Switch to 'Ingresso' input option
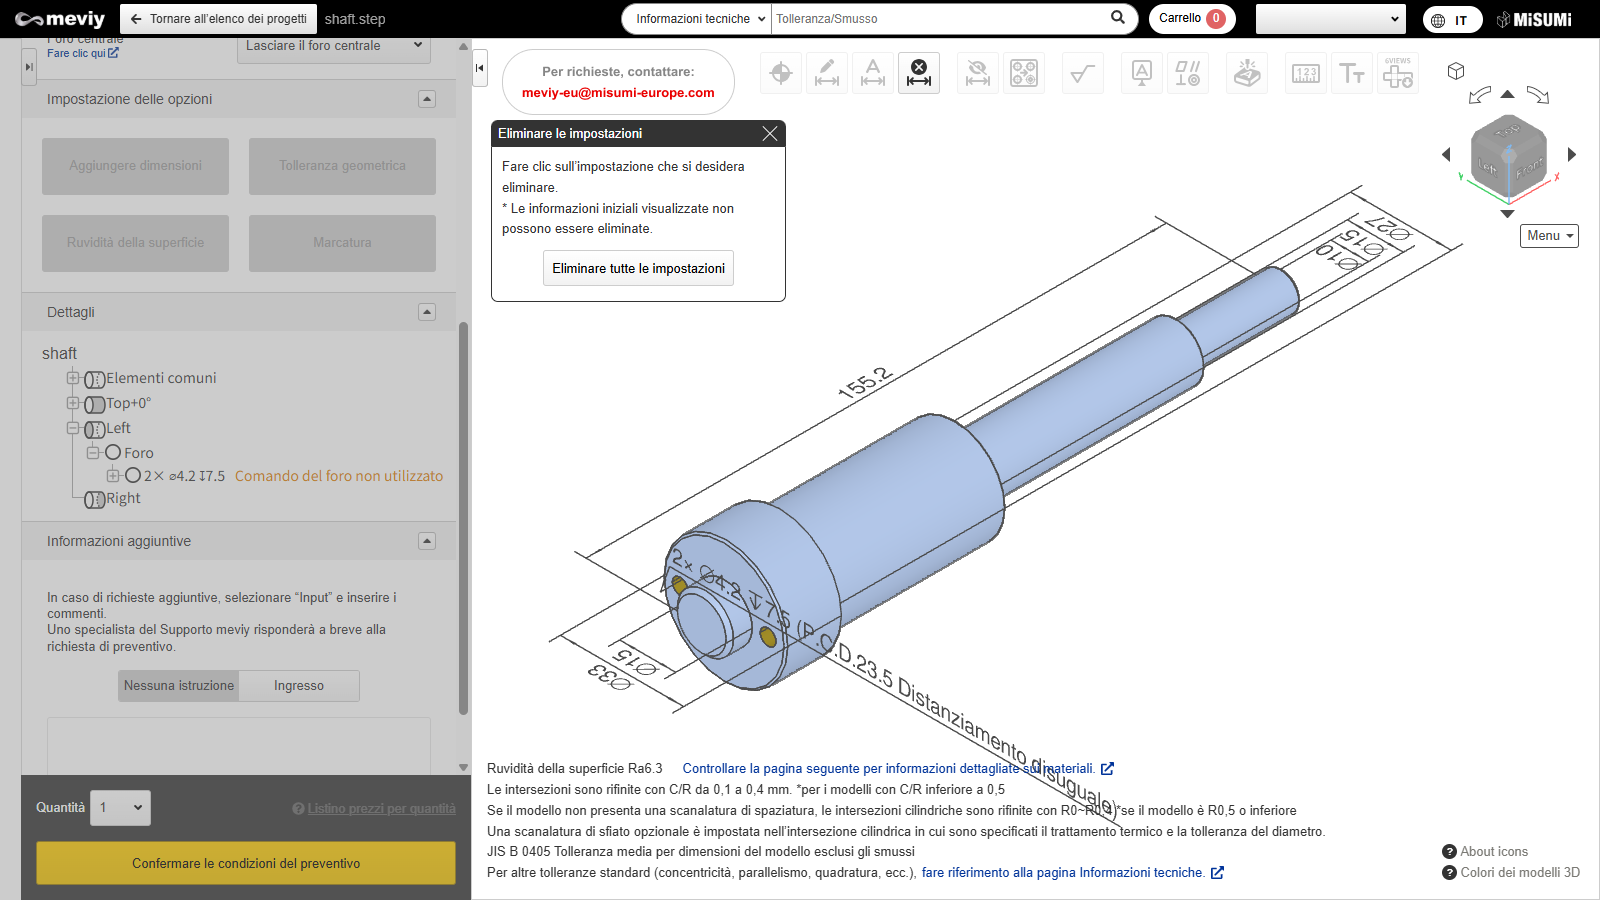The width and height of the screenshot is (1600, 900). (x=299, y=686)
